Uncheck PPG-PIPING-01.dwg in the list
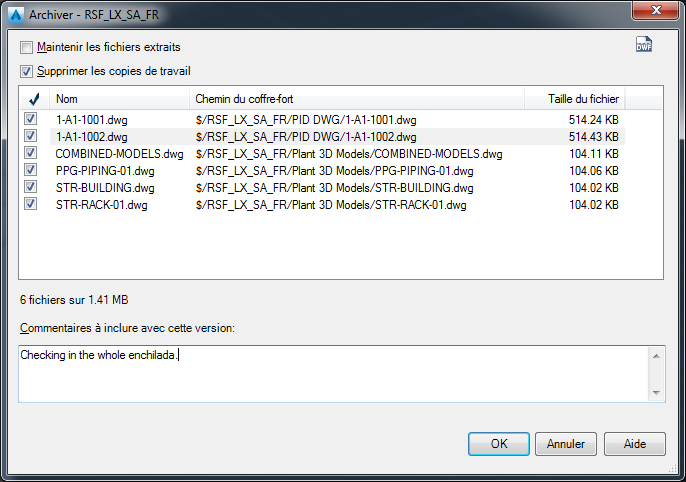Image resolution: width=686 pixels, height=482 pixels. click(x=31, y=170)
